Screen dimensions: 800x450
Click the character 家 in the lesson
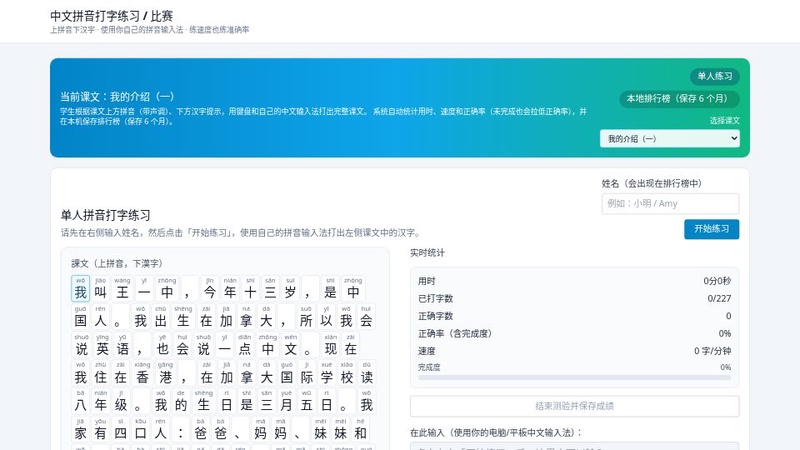(x=80, y=430)
